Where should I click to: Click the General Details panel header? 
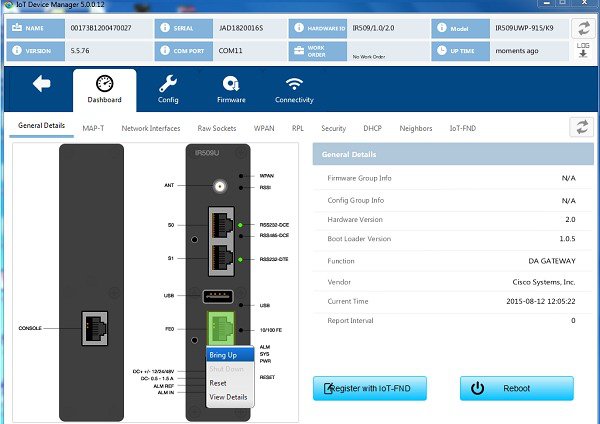point(453,154)
